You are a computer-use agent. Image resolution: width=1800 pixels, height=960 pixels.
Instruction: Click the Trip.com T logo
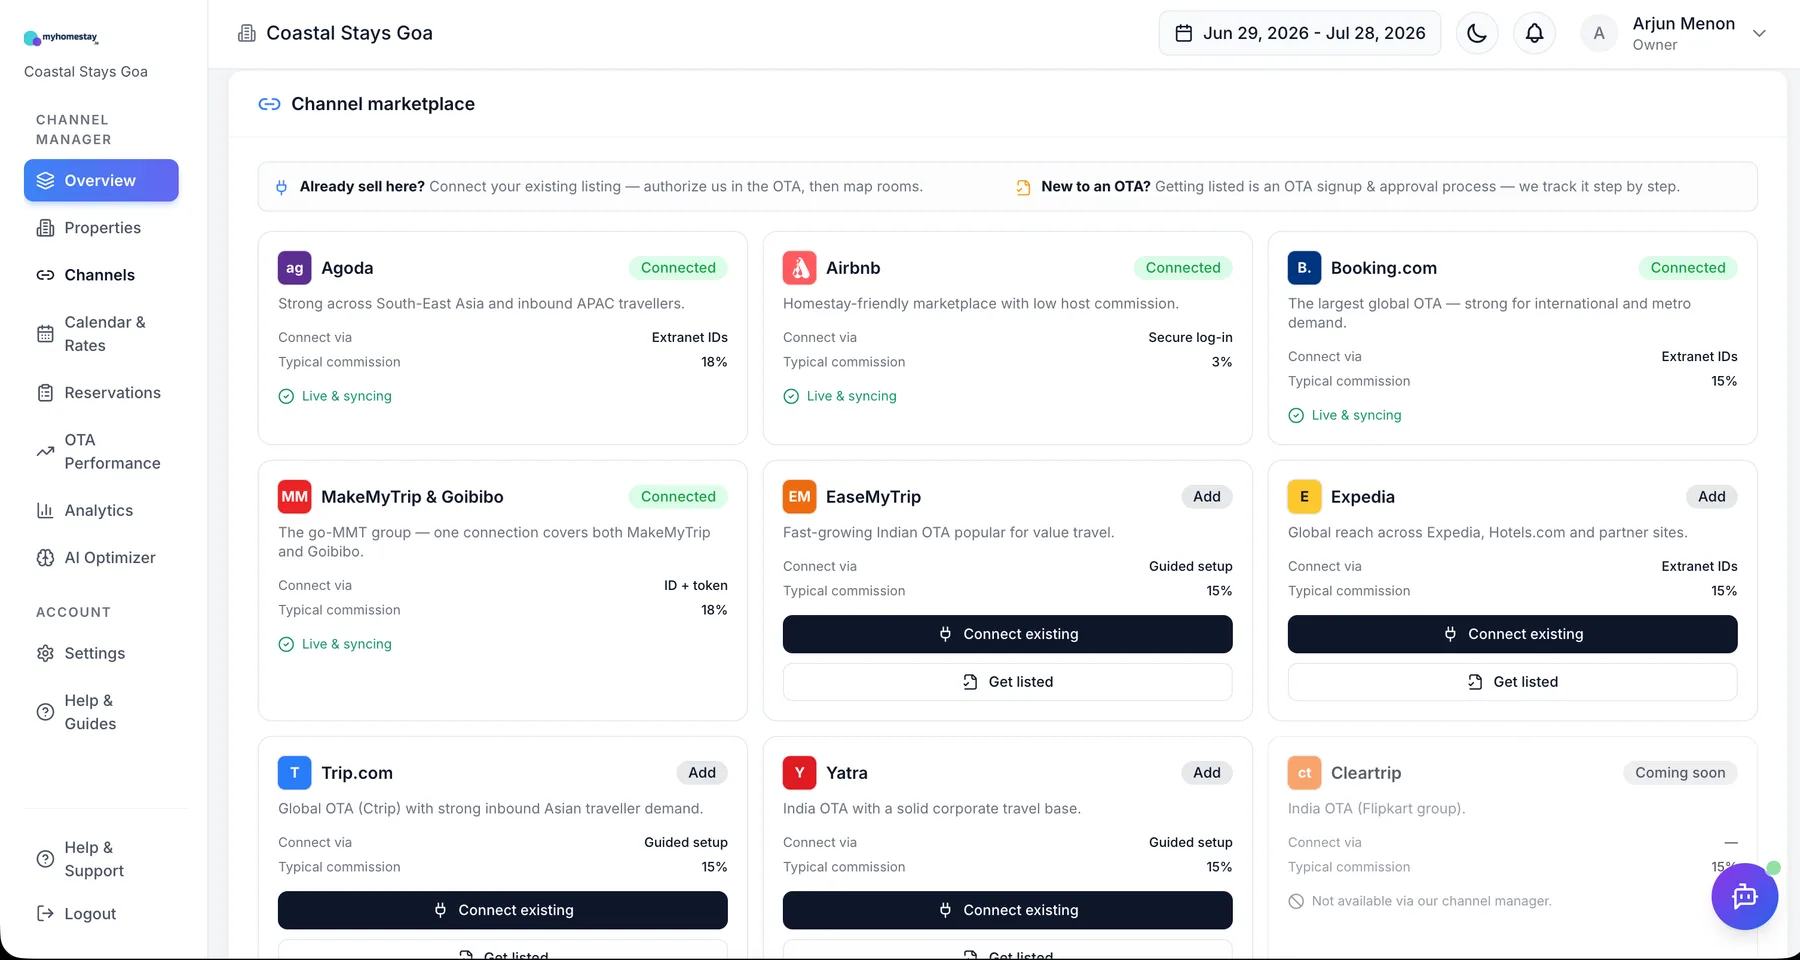(295, 773)
